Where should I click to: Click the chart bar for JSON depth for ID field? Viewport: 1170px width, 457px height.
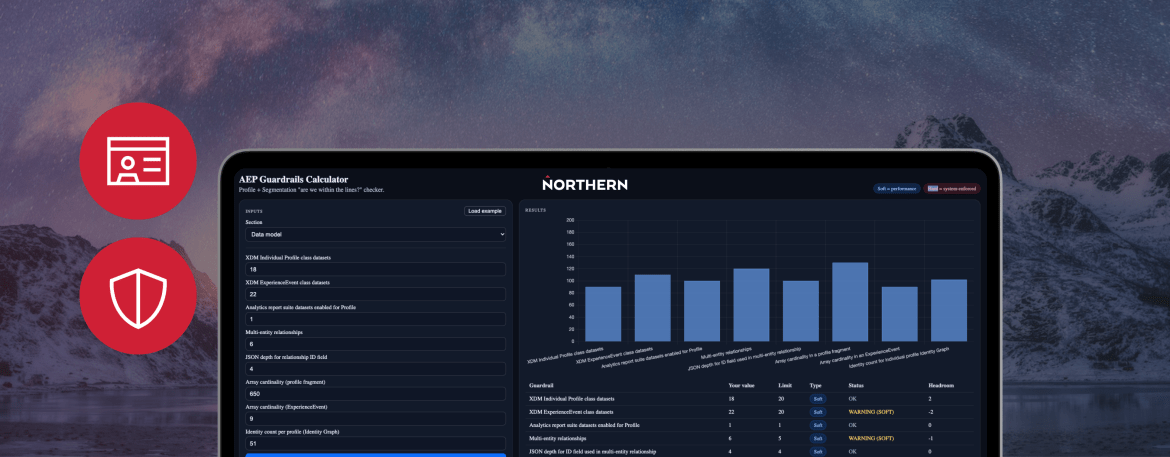801,311
